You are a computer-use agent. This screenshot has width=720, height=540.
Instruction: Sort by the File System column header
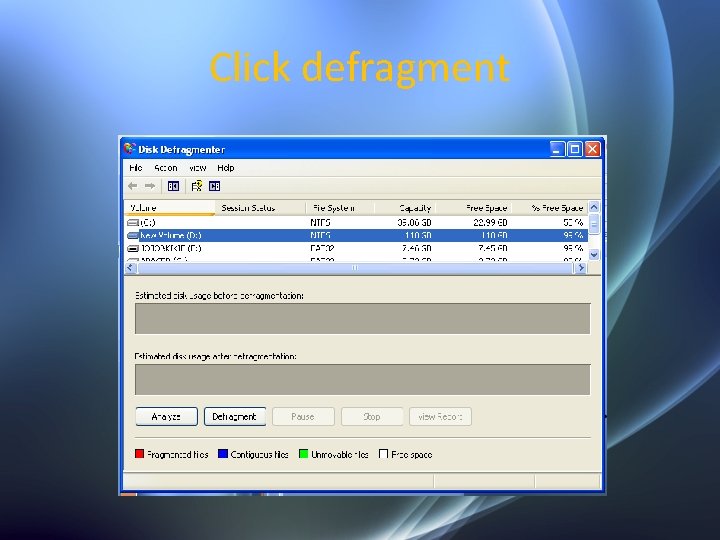pos(340,208)
